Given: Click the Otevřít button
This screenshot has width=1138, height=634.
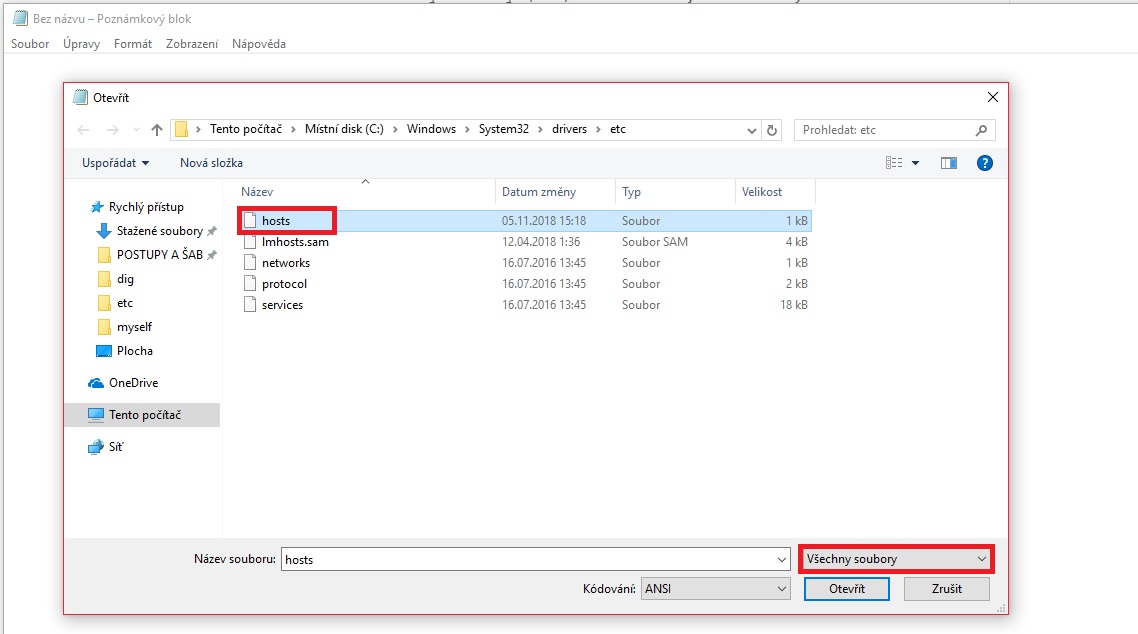Looking at the screenshot, I should coord(846,589).
